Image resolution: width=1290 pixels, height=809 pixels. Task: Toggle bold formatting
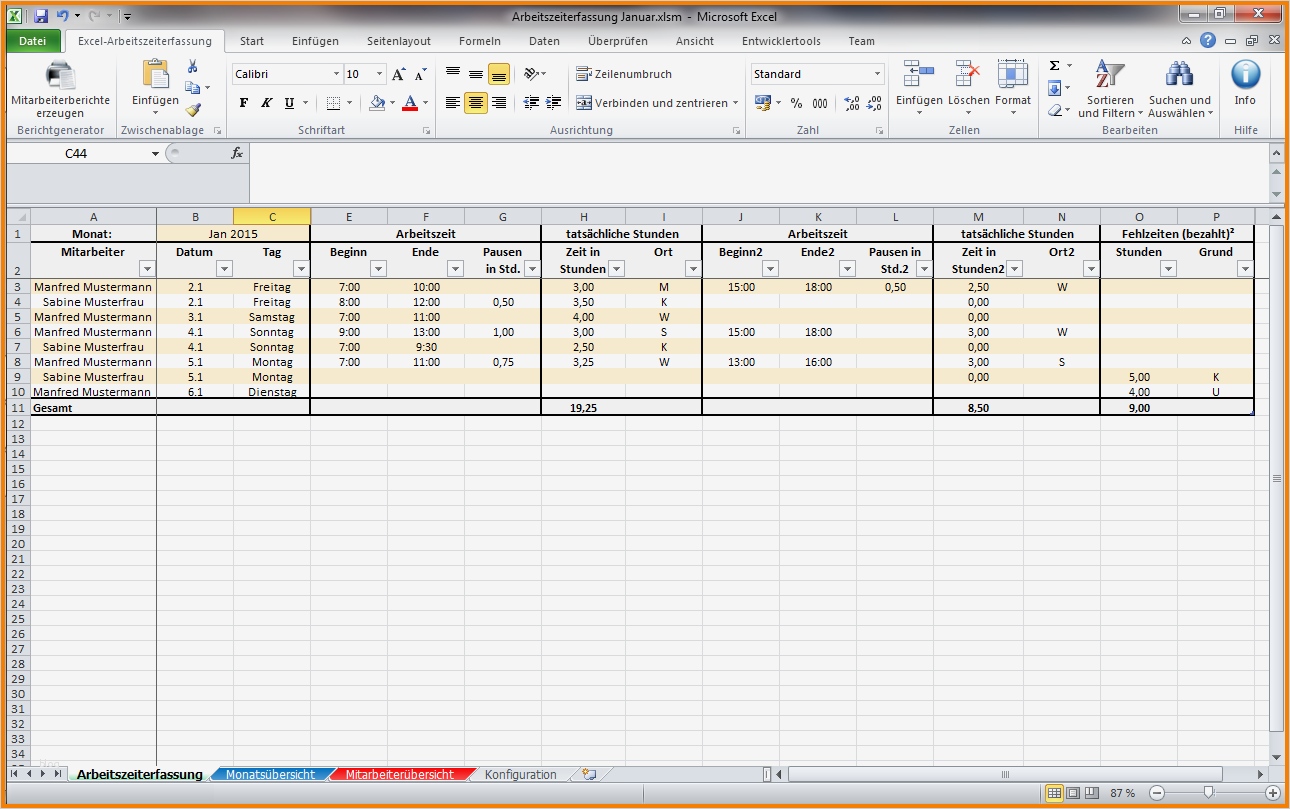243,103
